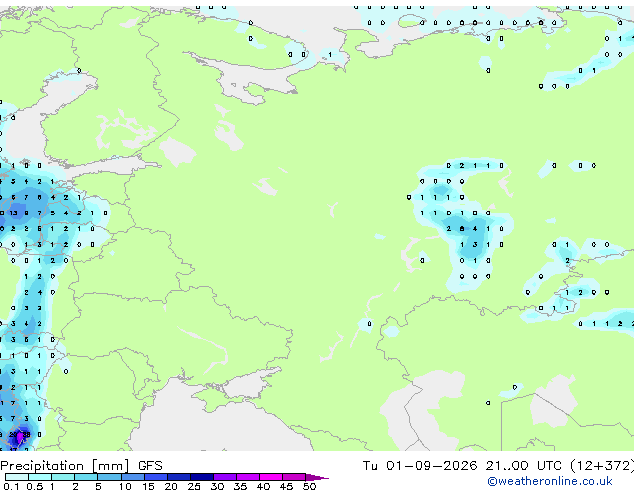Image resolution: width=634 pixels, height=490 pixels.
Task: Select the 5–10 mm legend color swatch
Action: coord(109,477)
